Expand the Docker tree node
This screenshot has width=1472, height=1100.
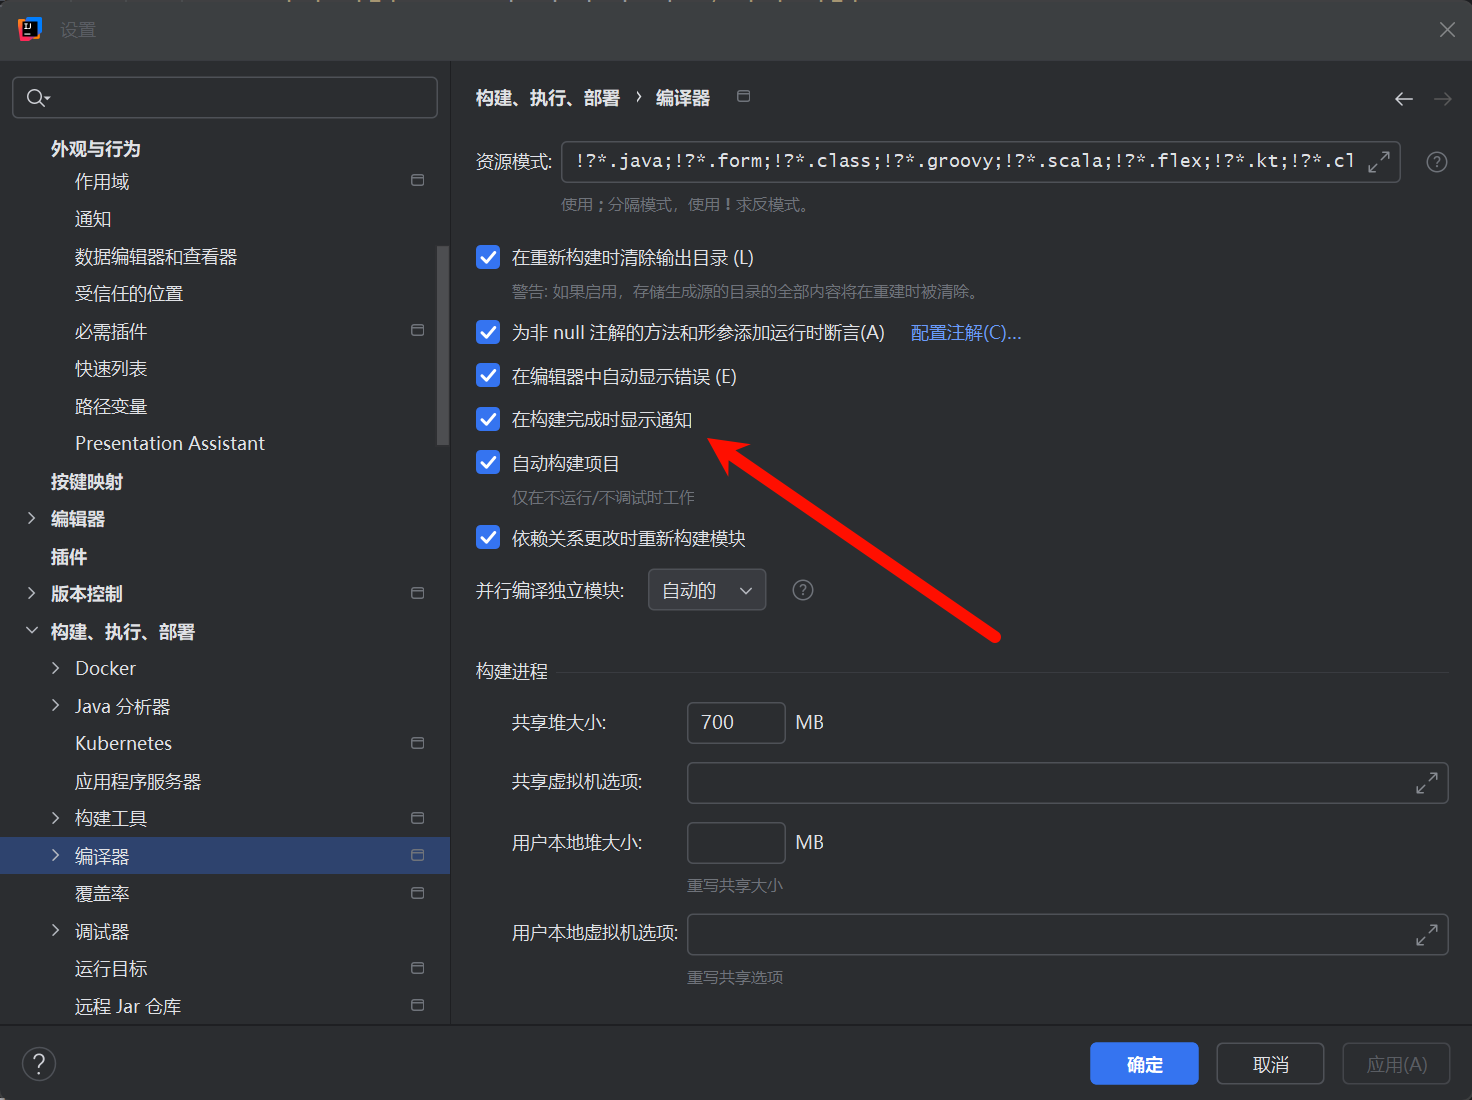(x=56, y=667)
